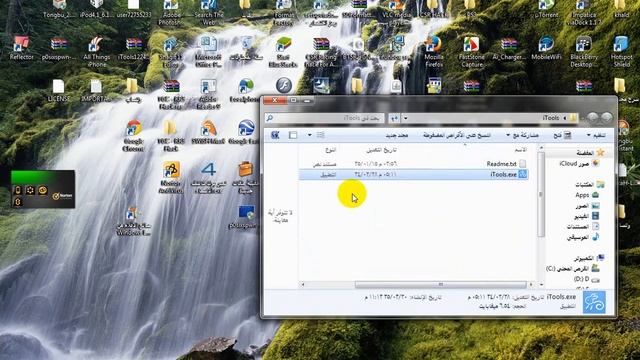Screen dimensions: 640x360
Task: Select Libraries (المكتبات) in the navigation pane
Action: coord(589,184)
